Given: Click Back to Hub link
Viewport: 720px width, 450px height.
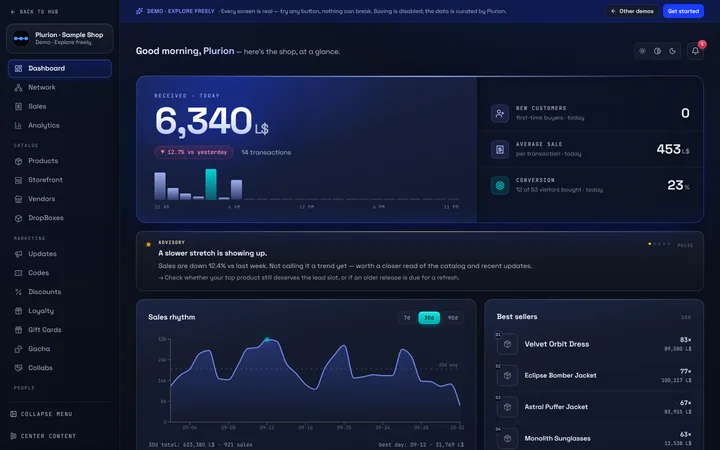Looking at the screenshot, I should (34, 12).
